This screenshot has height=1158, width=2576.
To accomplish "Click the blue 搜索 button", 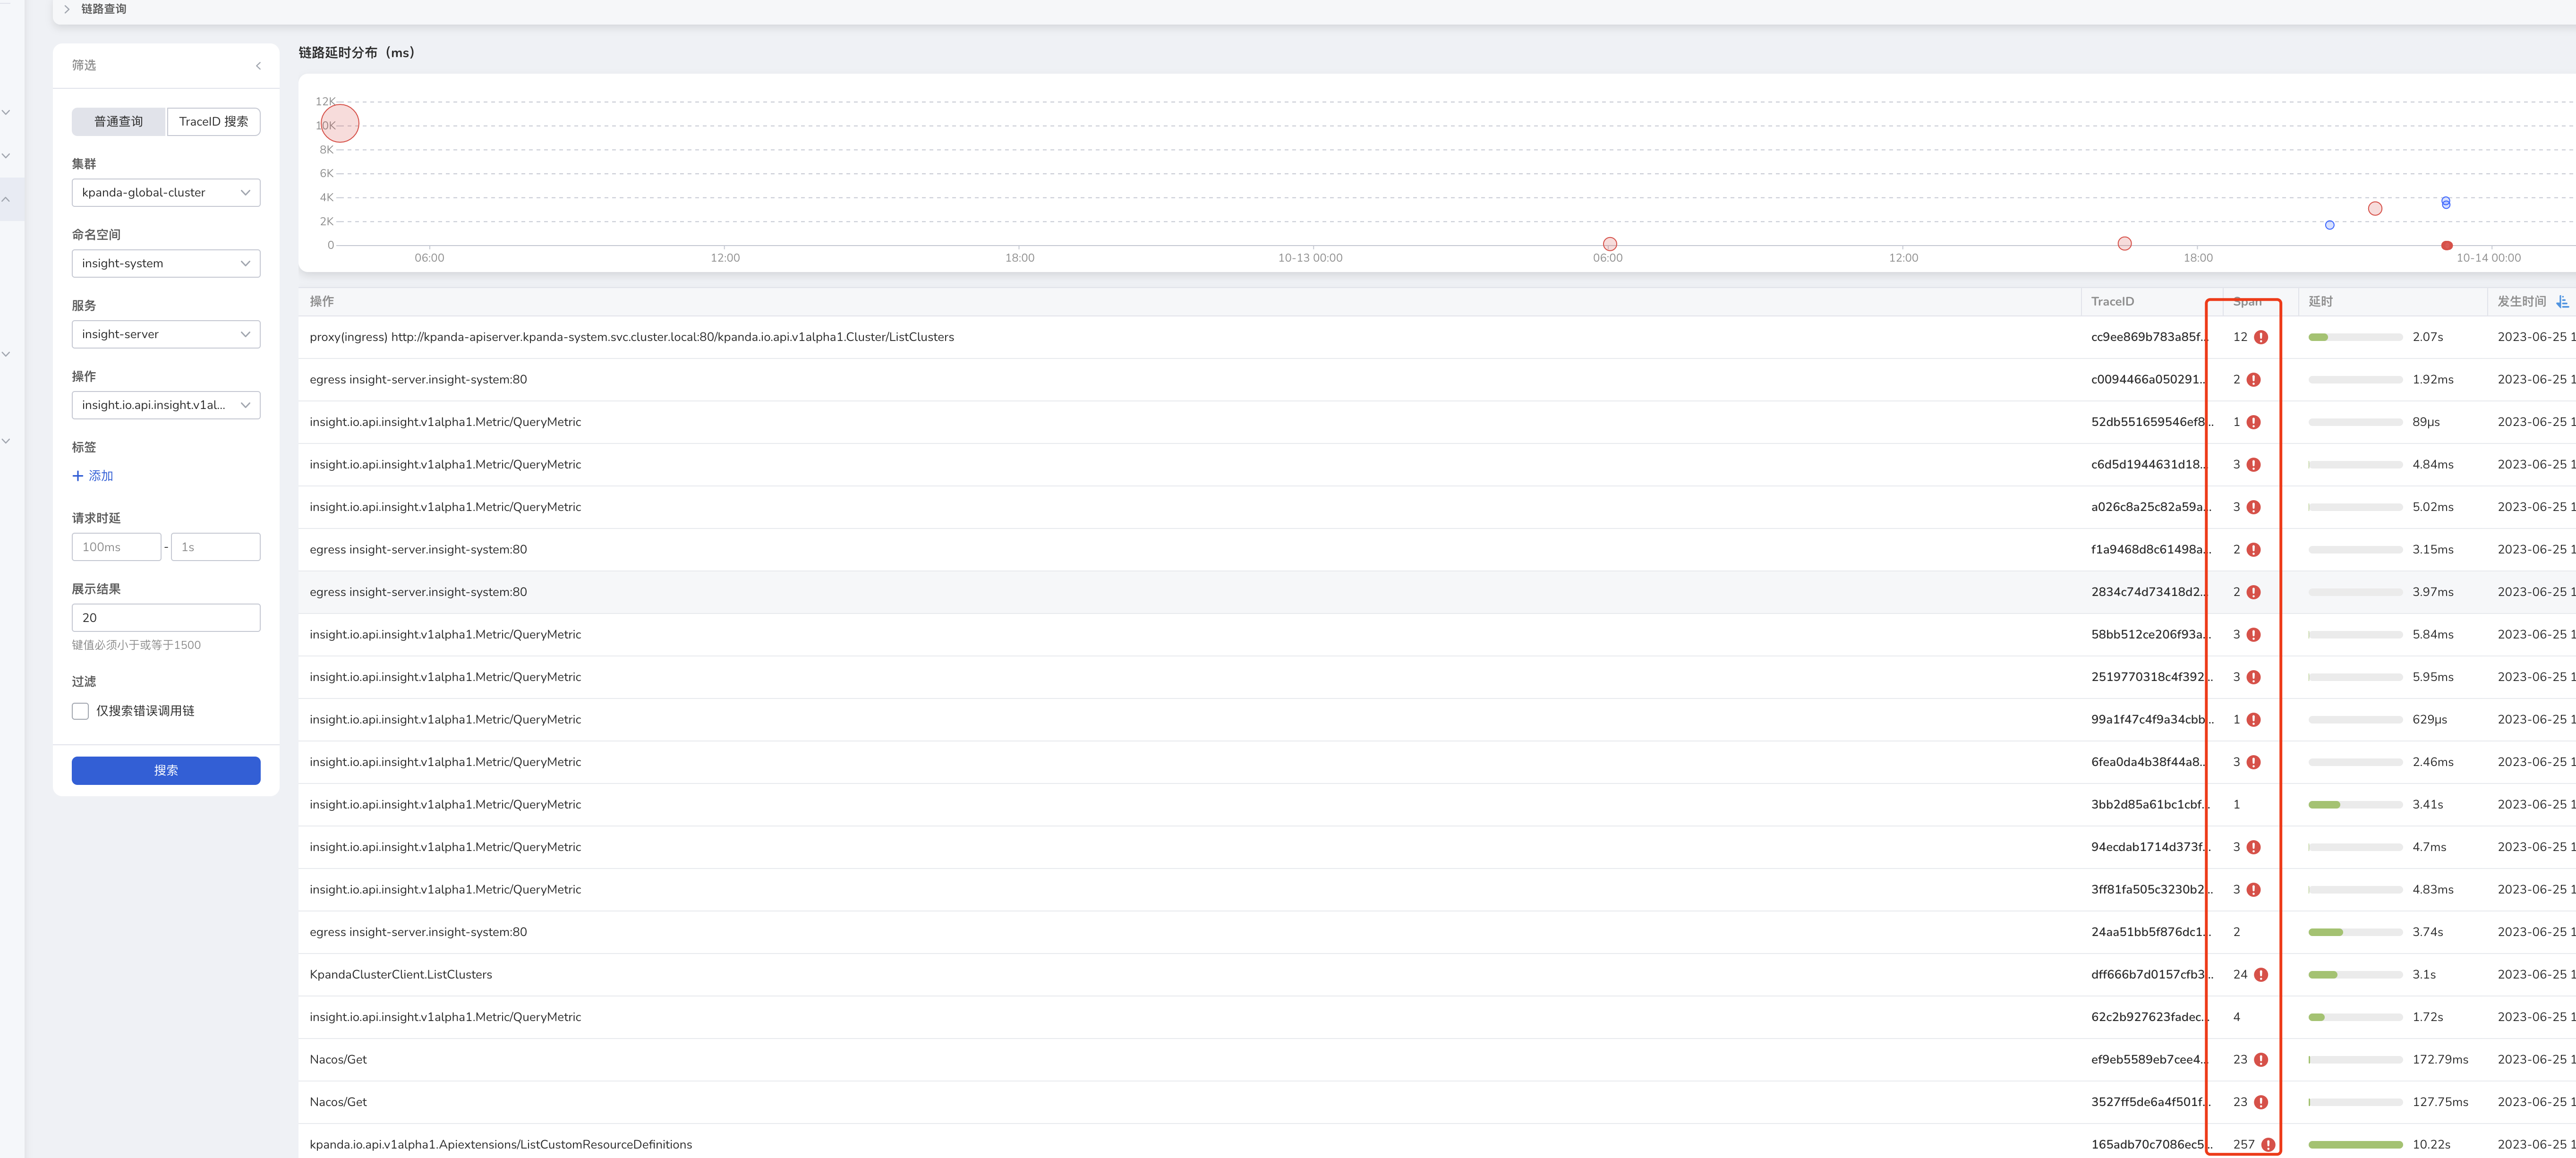I will click(x=166, y=771).
